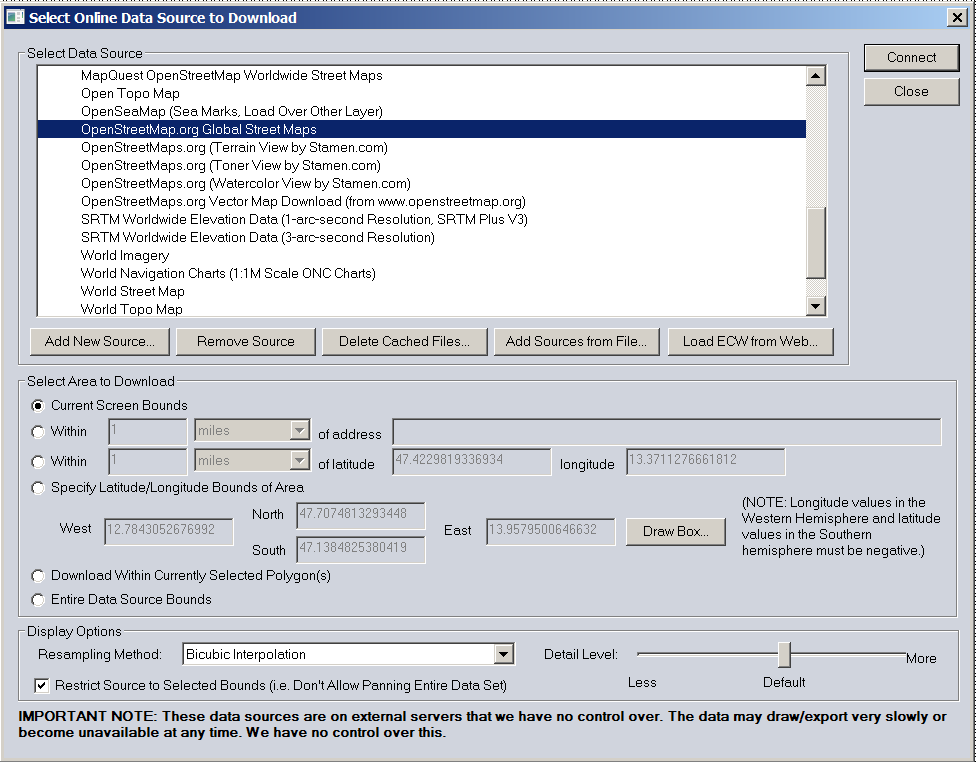Click the dialog's title bar application icon

(14, 17)
